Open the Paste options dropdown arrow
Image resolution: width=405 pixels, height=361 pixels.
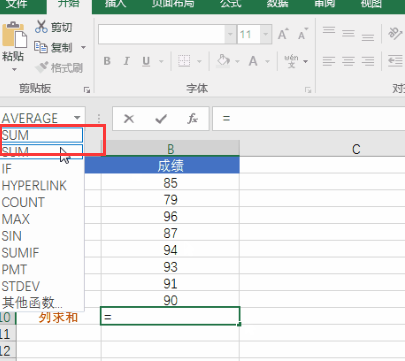point(14,70)
